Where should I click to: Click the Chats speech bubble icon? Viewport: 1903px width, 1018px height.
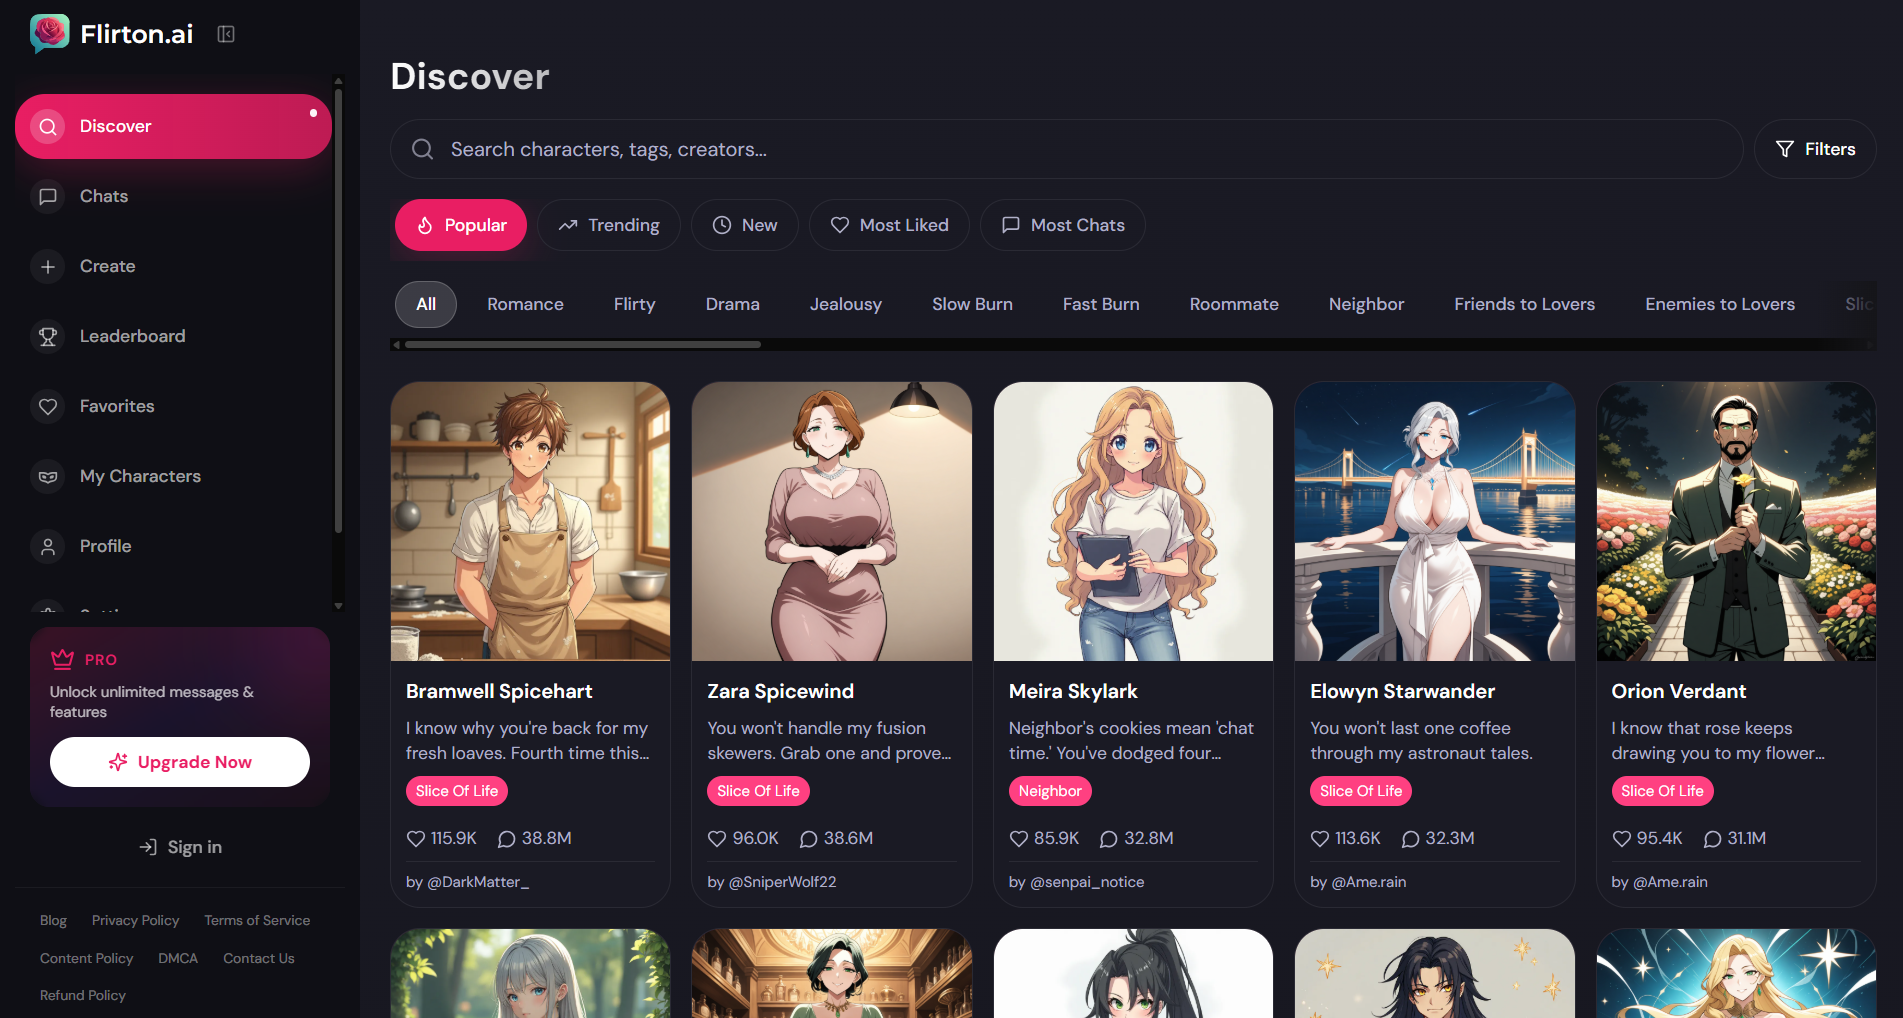pos(47,196)
